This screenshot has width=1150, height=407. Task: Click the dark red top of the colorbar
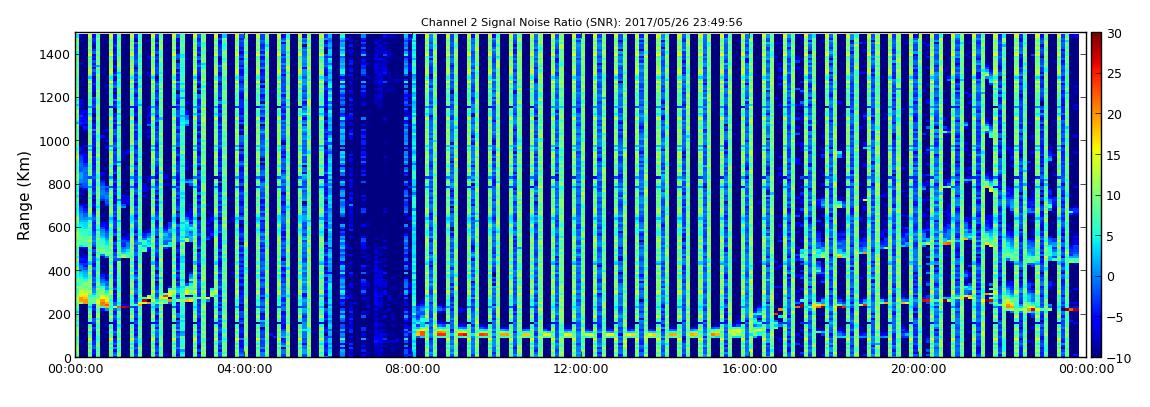pos(1096,40)
